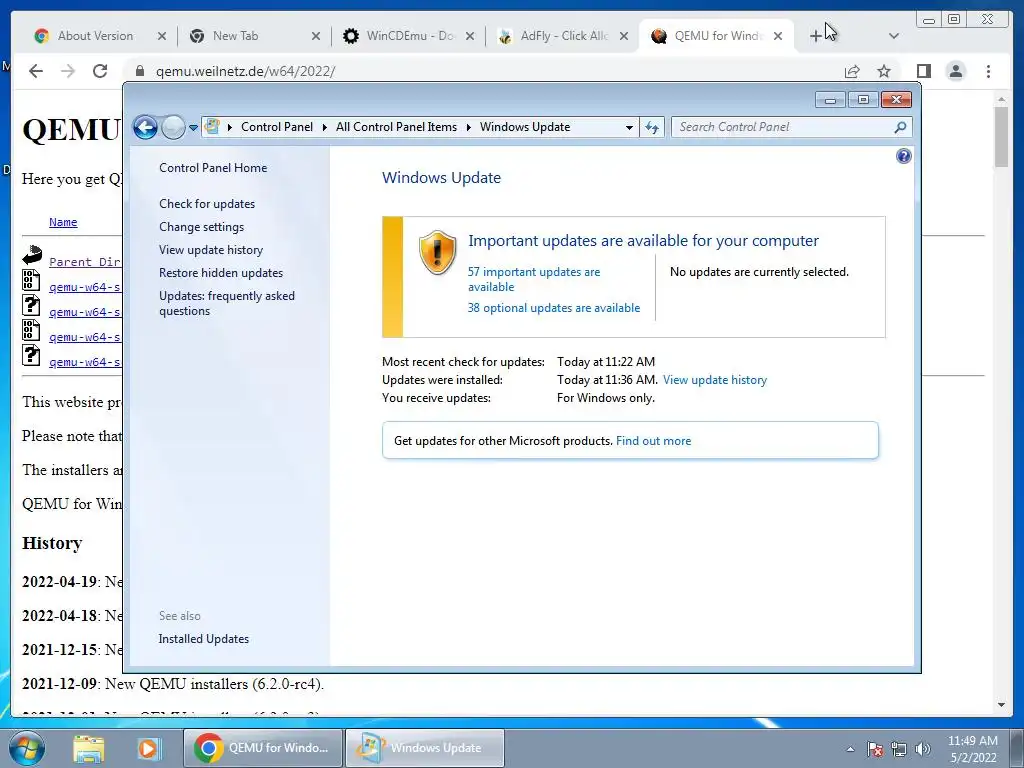Switch to QEMU for Windows Chrome taskbar button

(x=263, y=748)
